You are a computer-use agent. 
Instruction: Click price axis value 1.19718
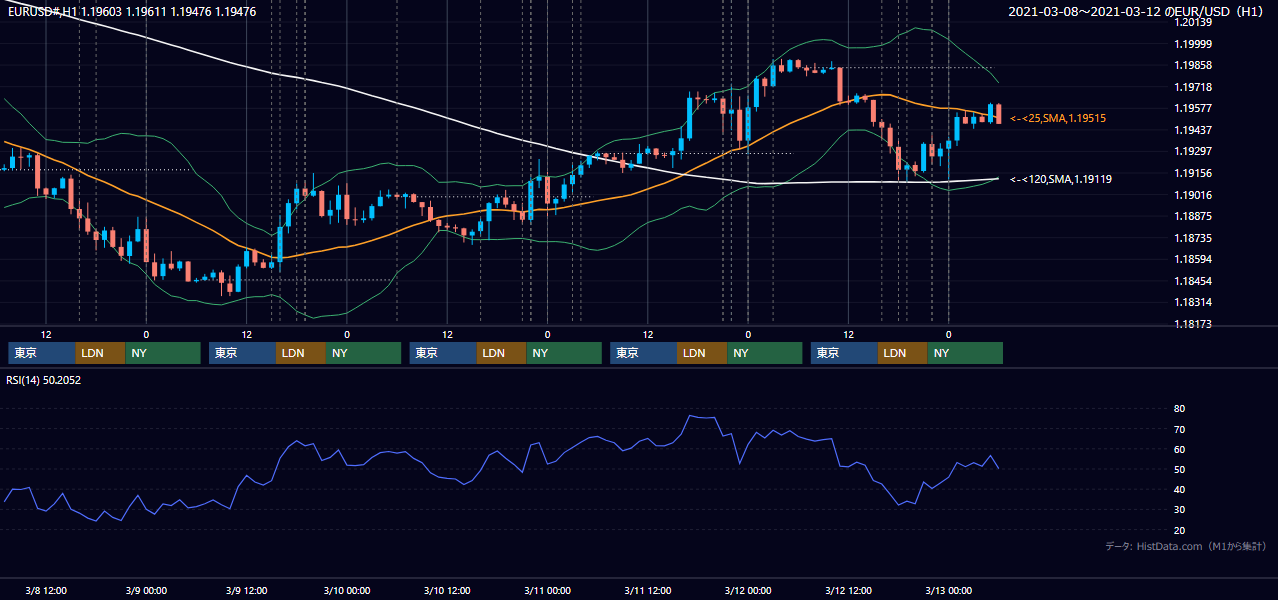pos(1193,87)
